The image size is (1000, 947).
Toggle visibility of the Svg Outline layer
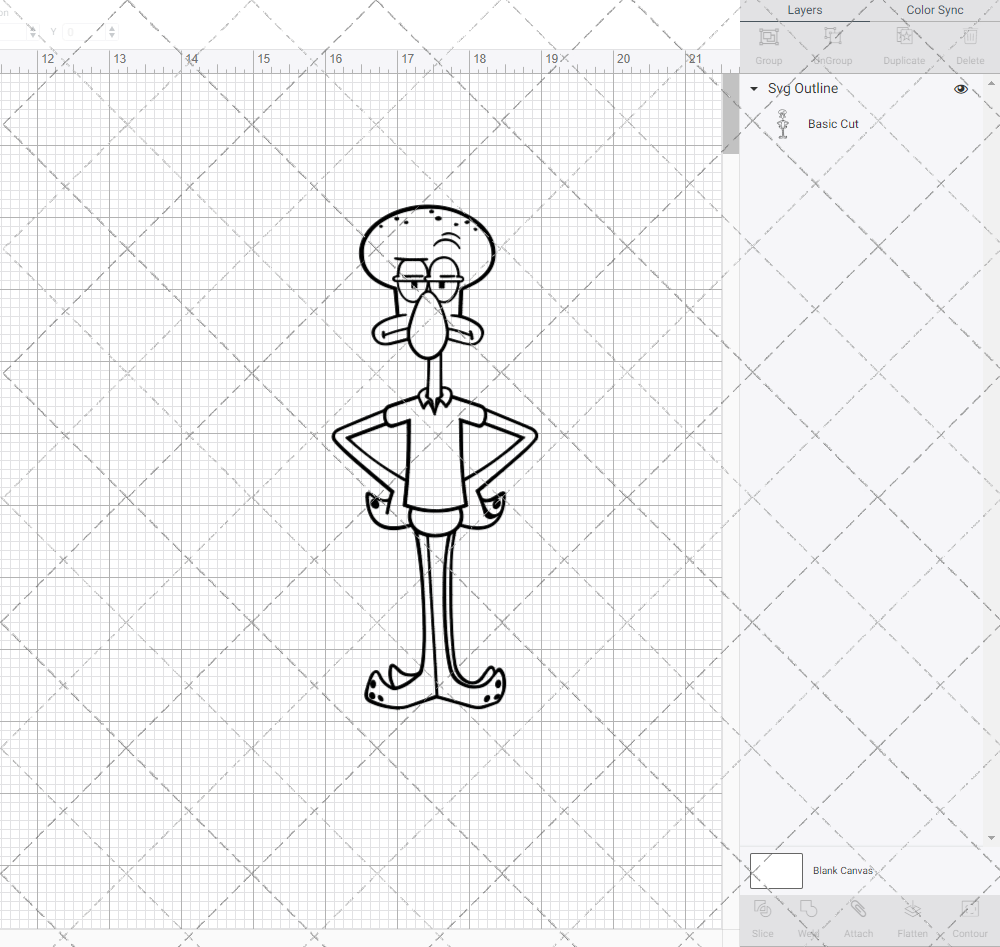[x=960, y=88]
